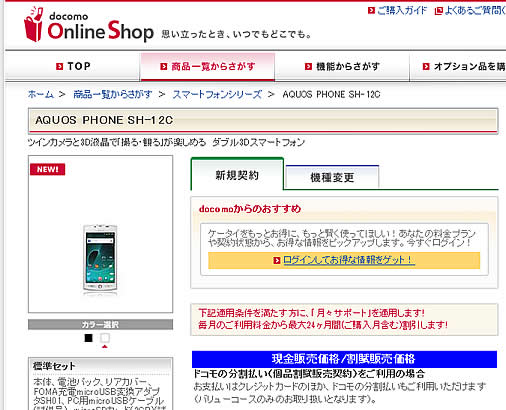506x410 pixels.
Task: Click the 商品一覧からさがす breadcrumb link
Action: pos(113,94)
